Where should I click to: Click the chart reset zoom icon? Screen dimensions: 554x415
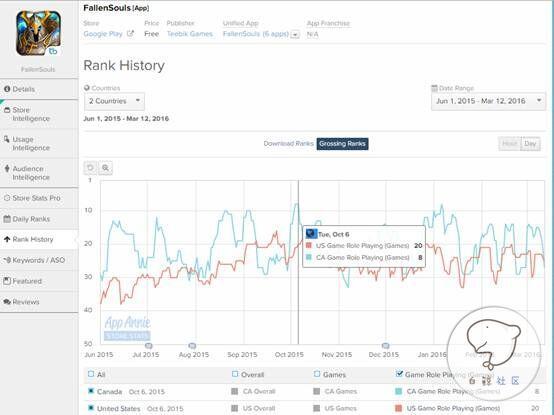90,168
